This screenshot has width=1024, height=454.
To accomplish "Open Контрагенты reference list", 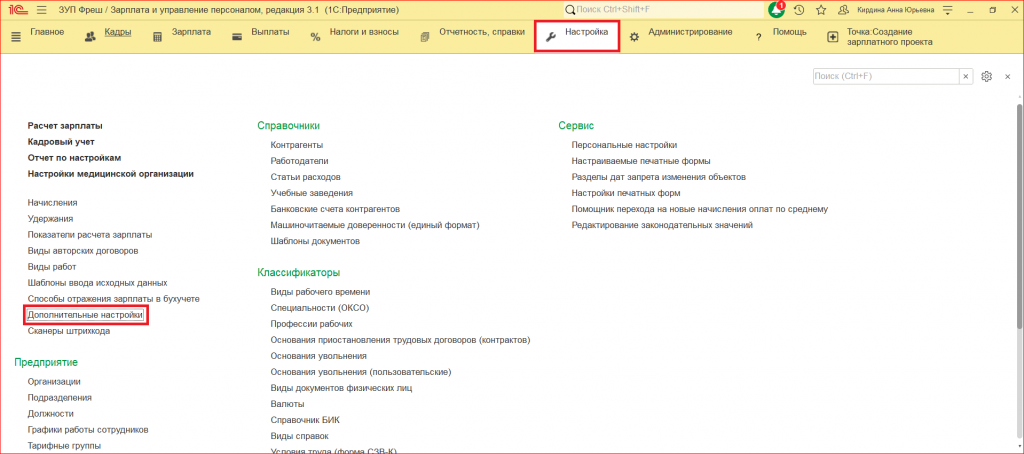I will tap(296, 145).
